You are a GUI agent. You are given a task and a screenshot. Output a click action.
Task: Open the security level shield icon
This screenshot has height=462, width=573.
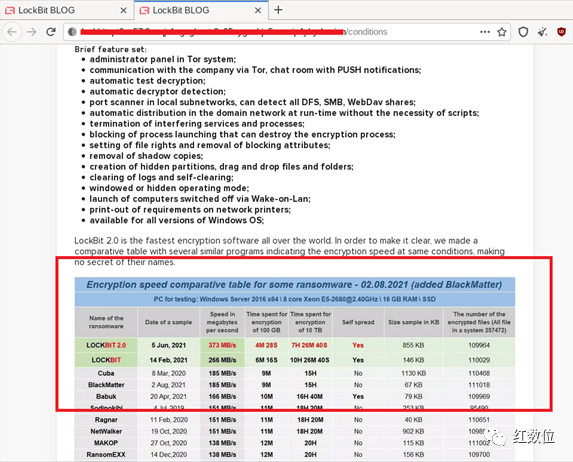[523, 32]
